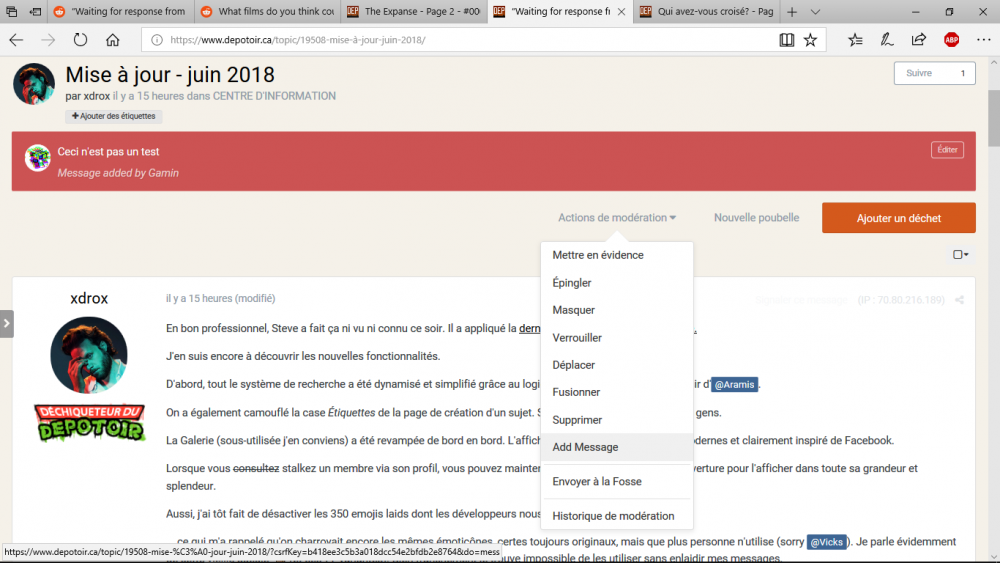Open the Edge share page icon

[918, 40]
